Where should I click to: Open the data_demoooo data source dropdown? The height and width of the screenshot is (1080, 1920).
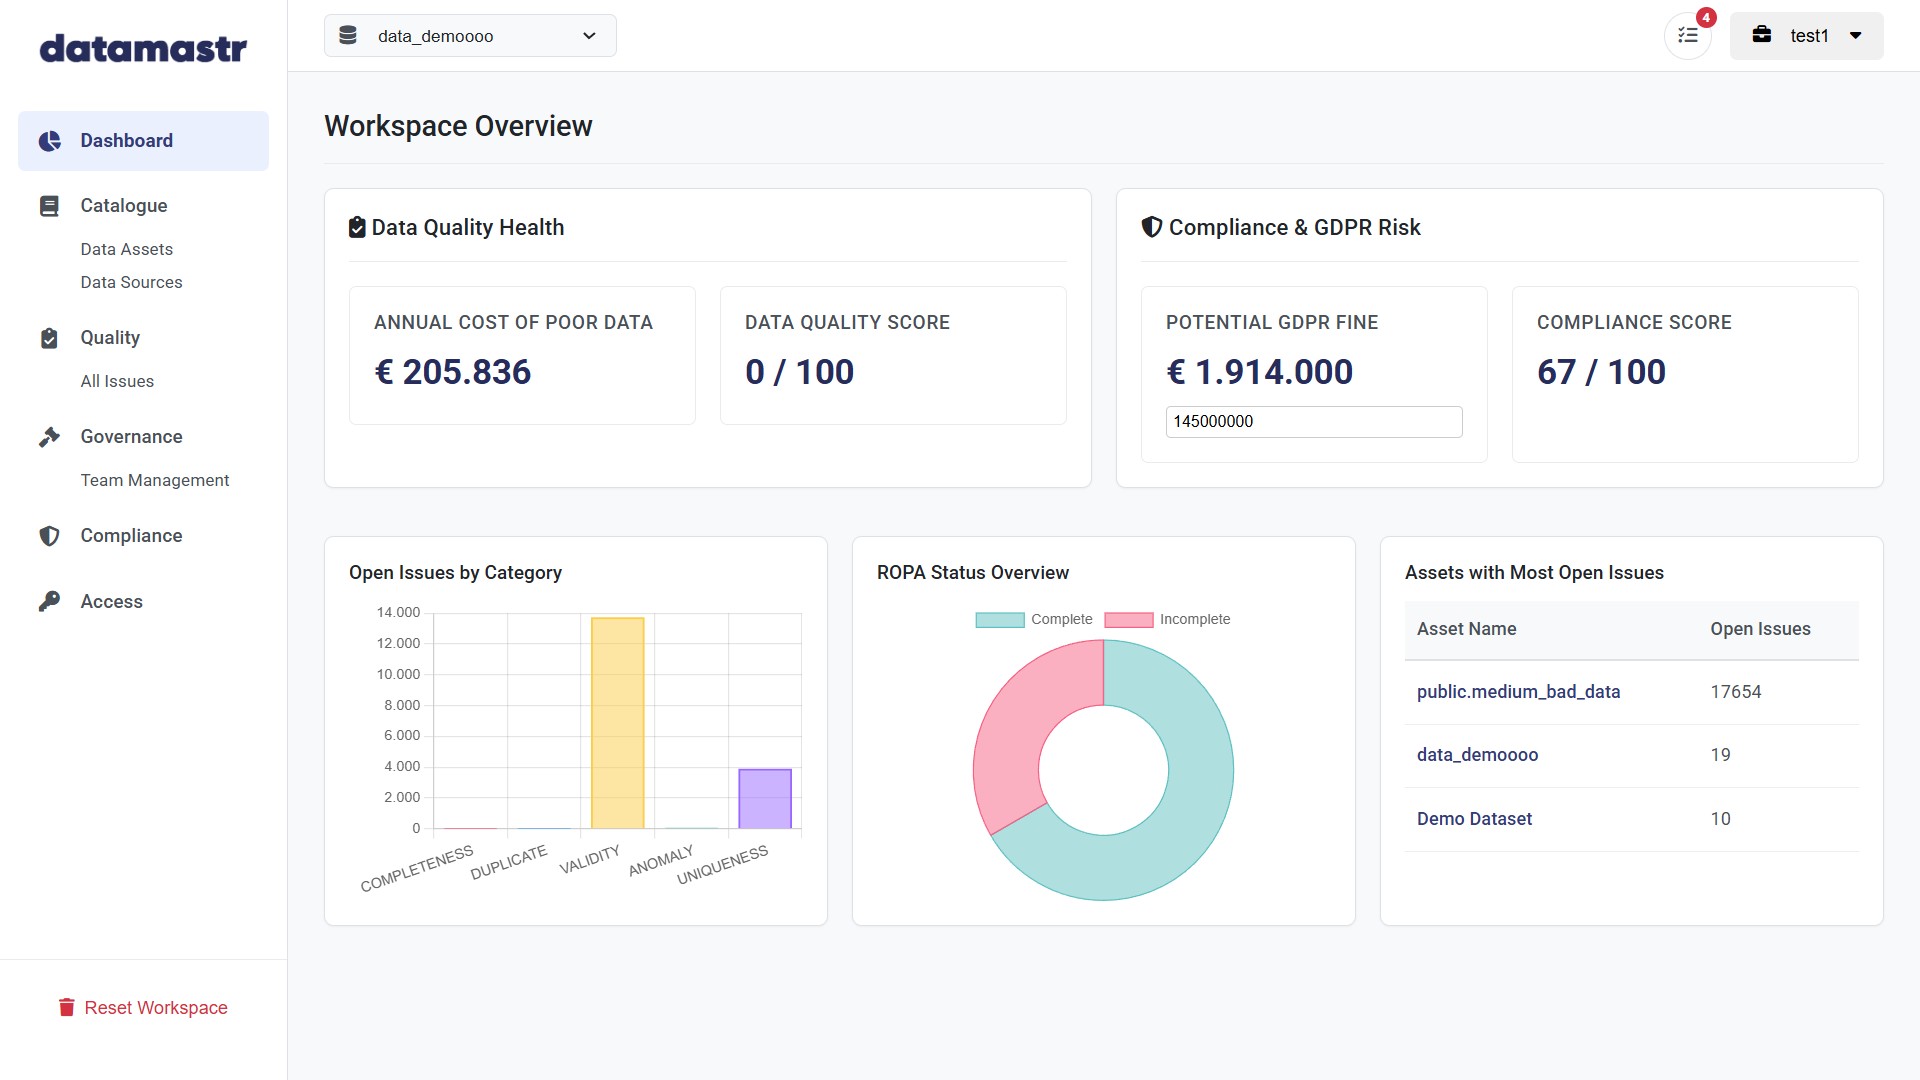[x=470, y=36]
